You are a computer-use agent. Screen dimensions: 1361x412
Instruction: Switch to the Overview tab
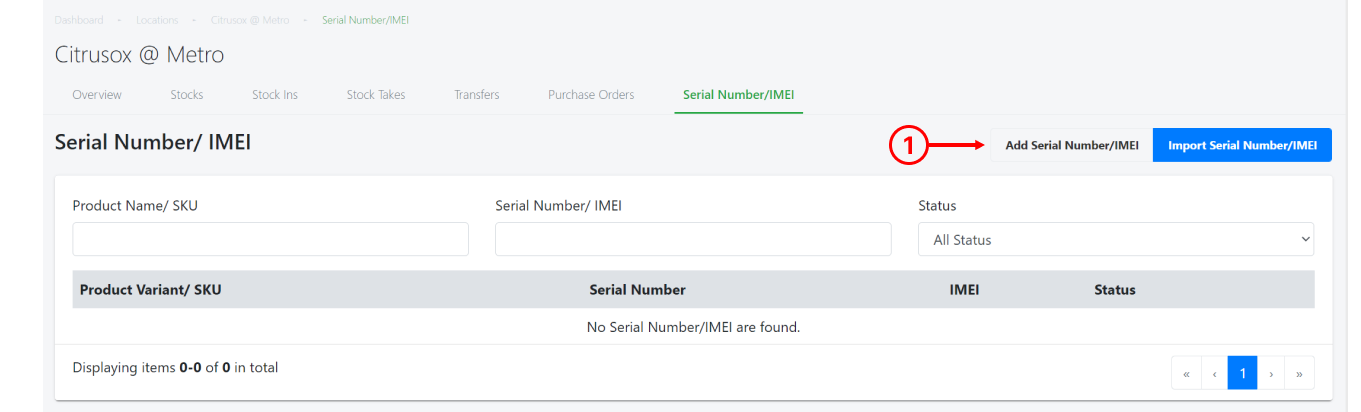point(97,95)
